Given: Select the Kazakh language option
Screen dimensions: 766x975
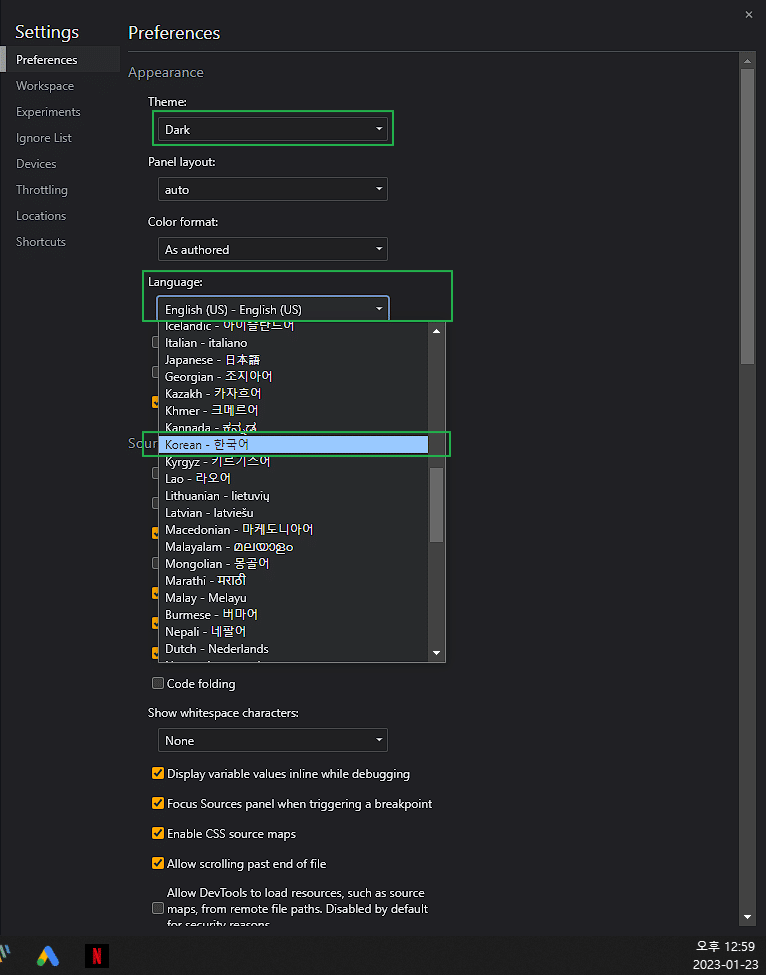Looking at the screenshot, I should point(293,394).
